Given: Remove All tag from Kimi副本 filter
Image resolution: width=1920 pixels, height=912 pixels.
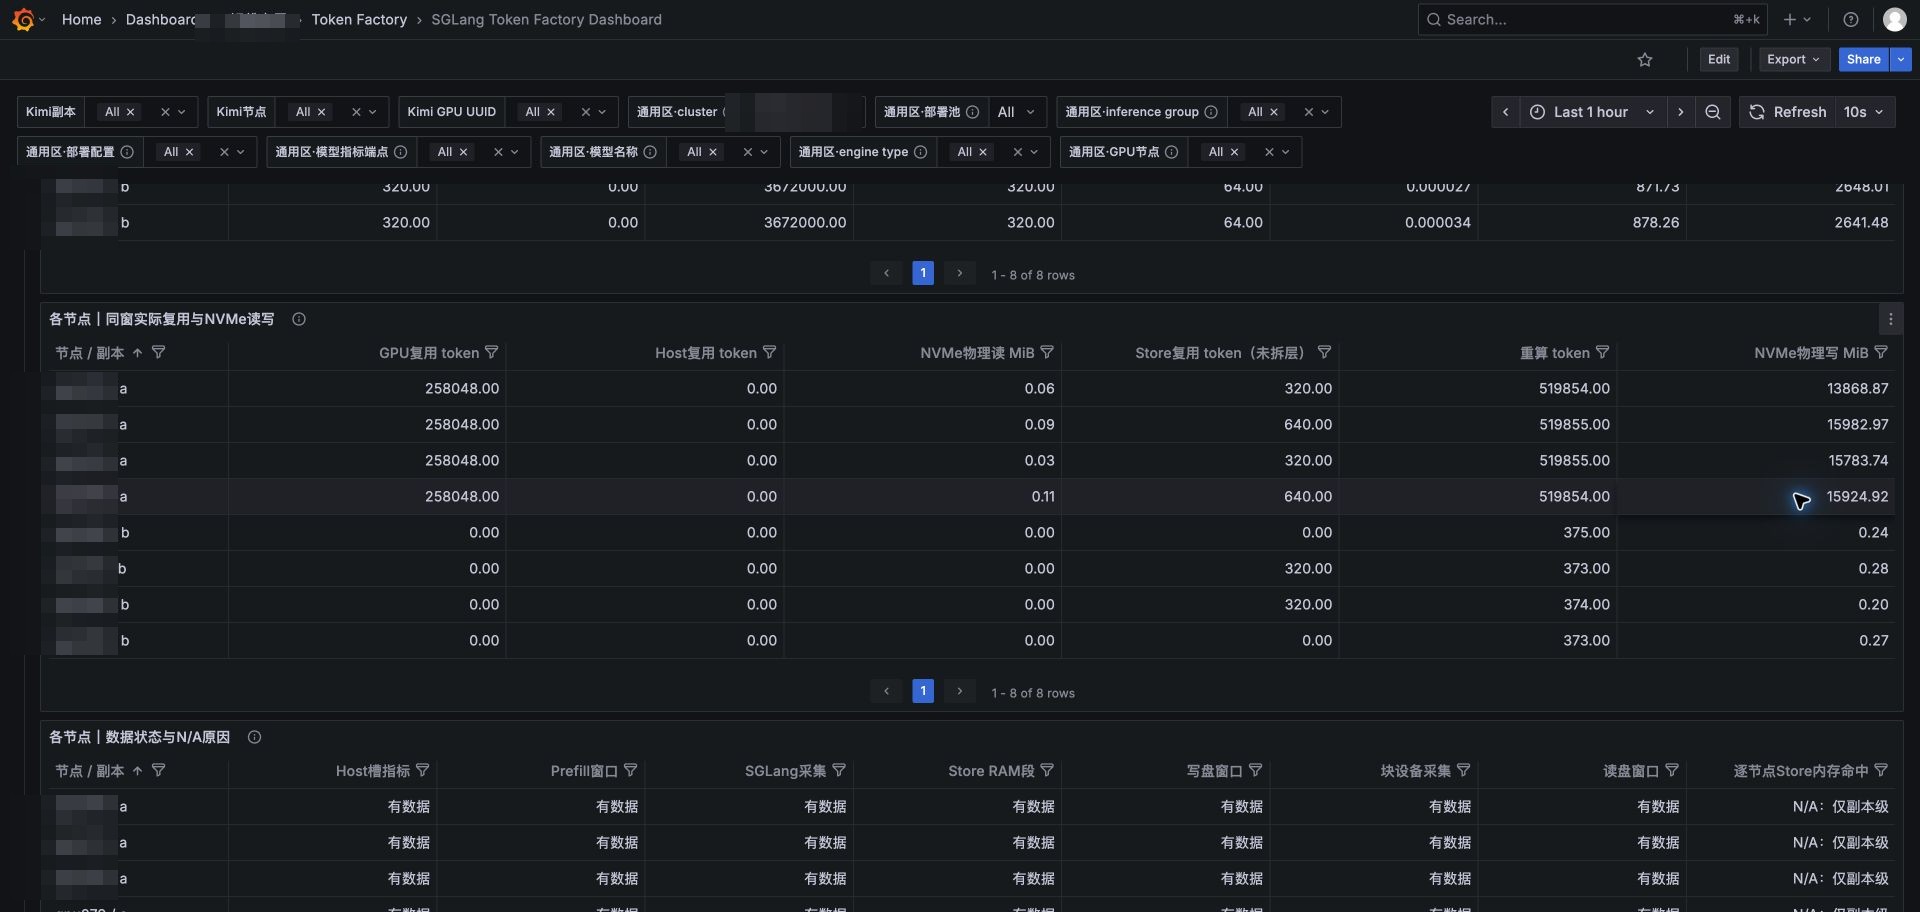Looking at the screenshot, I should tap(130, 112).
